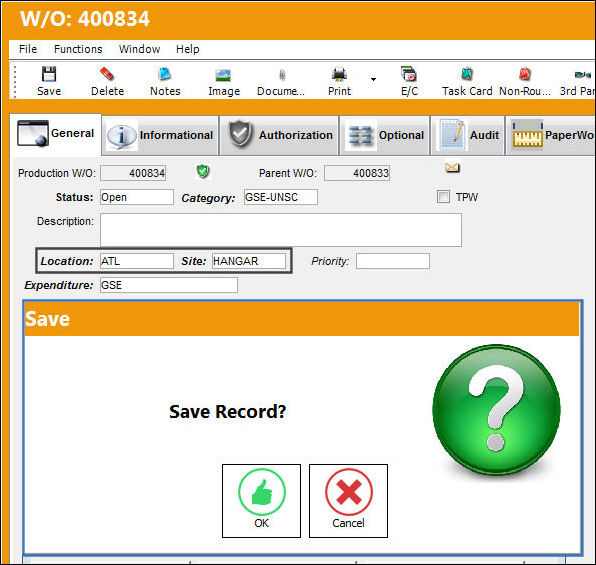Click the Status field showing Open

click(137, 197)
